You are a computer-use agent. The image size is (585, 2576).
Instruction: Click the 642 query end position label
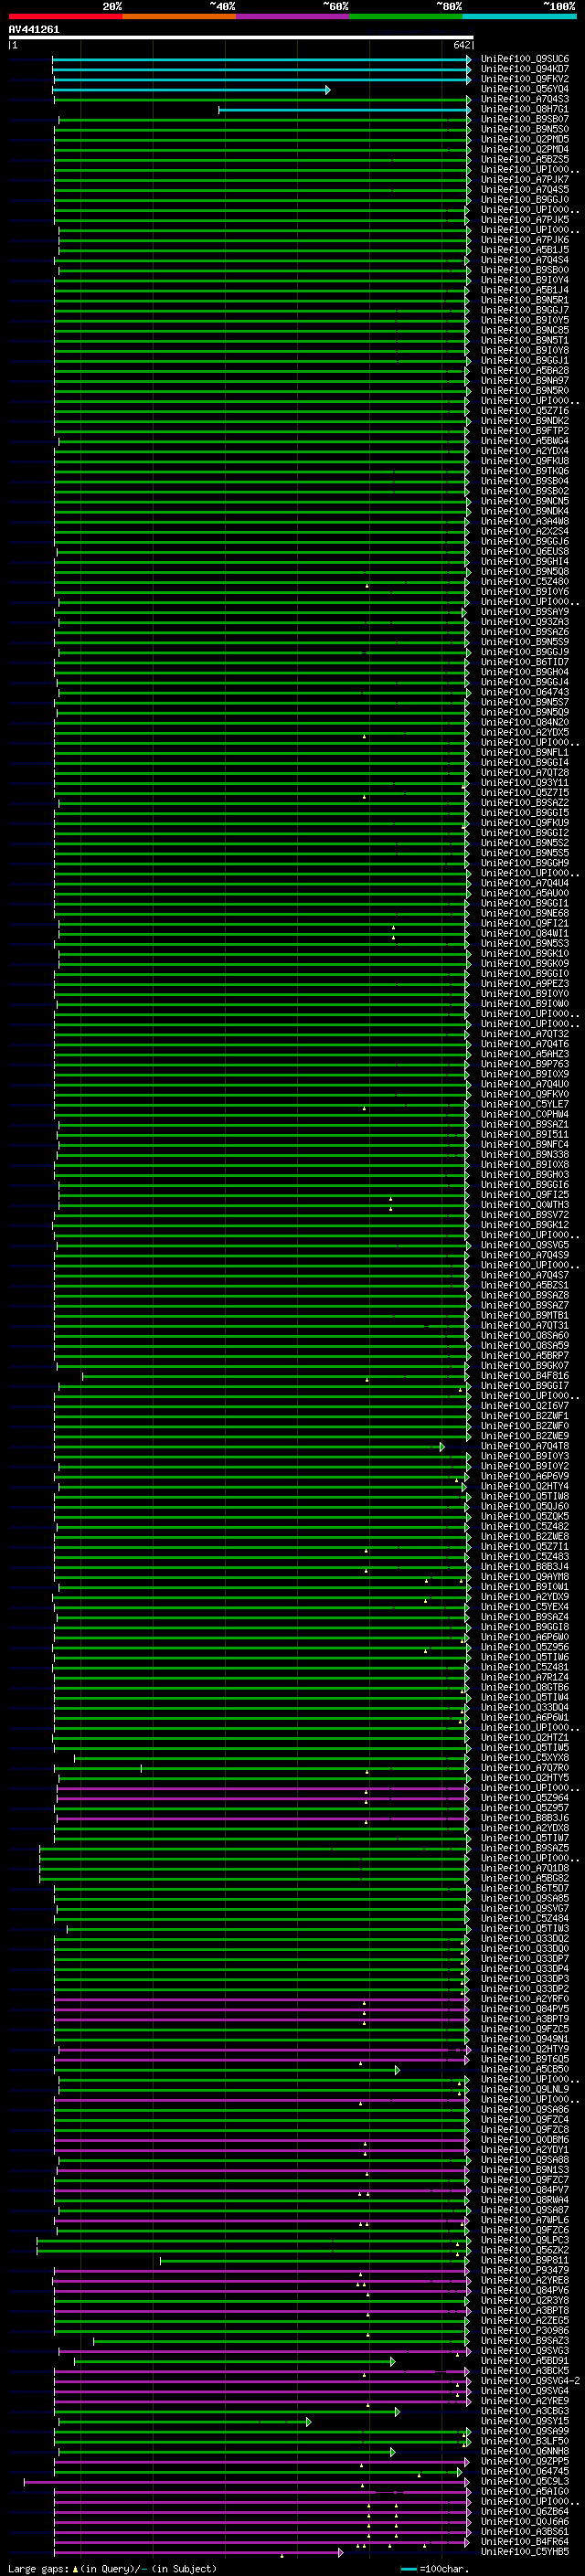(461, 45)
